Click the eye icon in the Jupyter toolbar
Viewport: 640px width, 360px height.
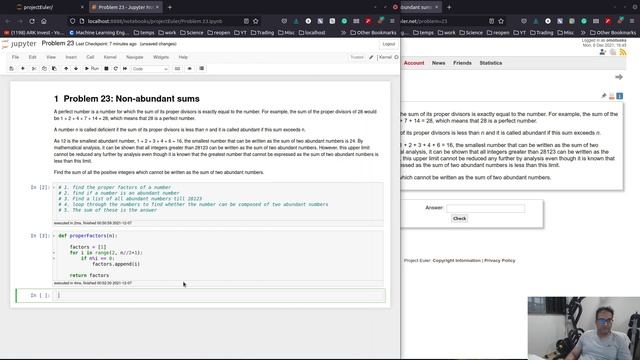[189, 69]
